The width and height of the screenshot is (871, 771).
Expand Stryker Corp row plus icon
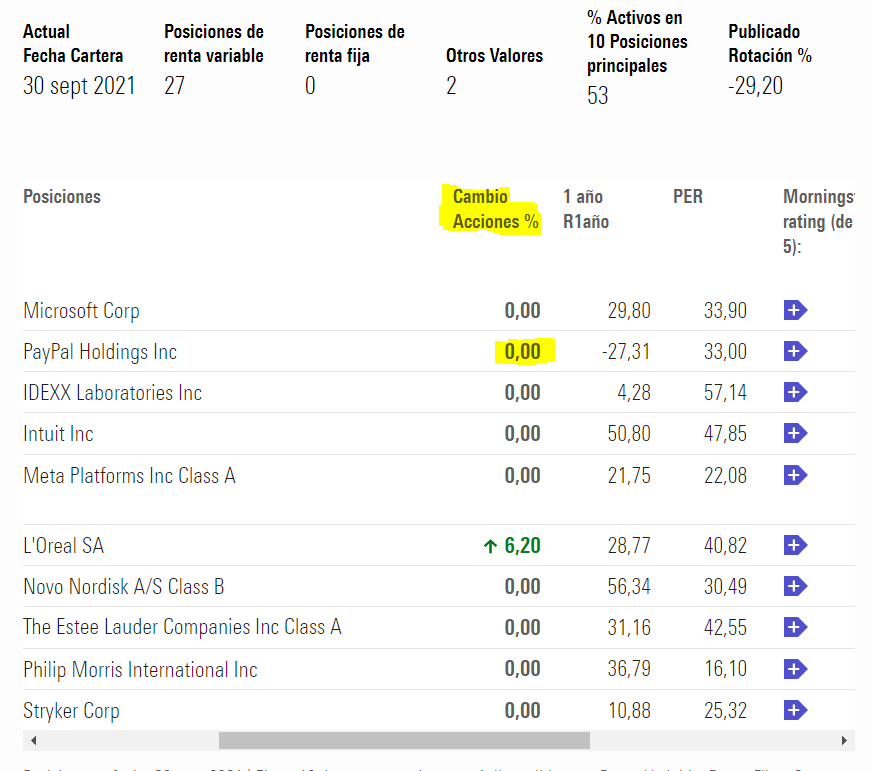pos(795,711)
